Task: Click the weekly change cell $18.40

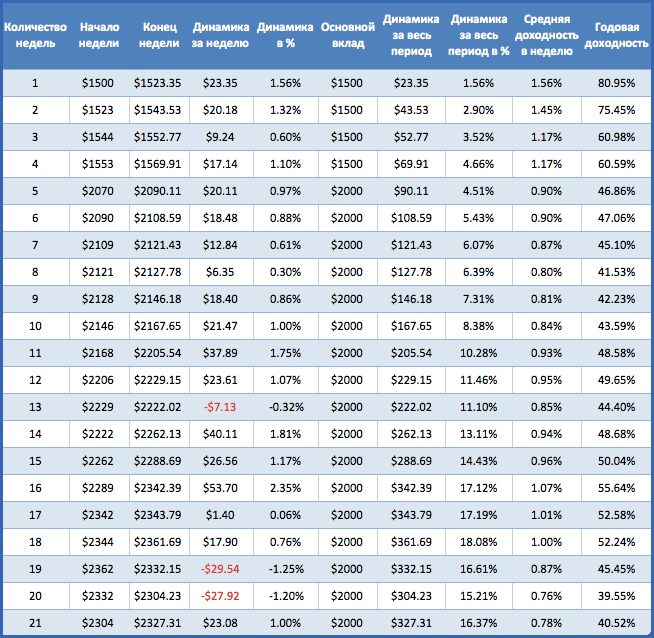Action: (x=220, y=299)
